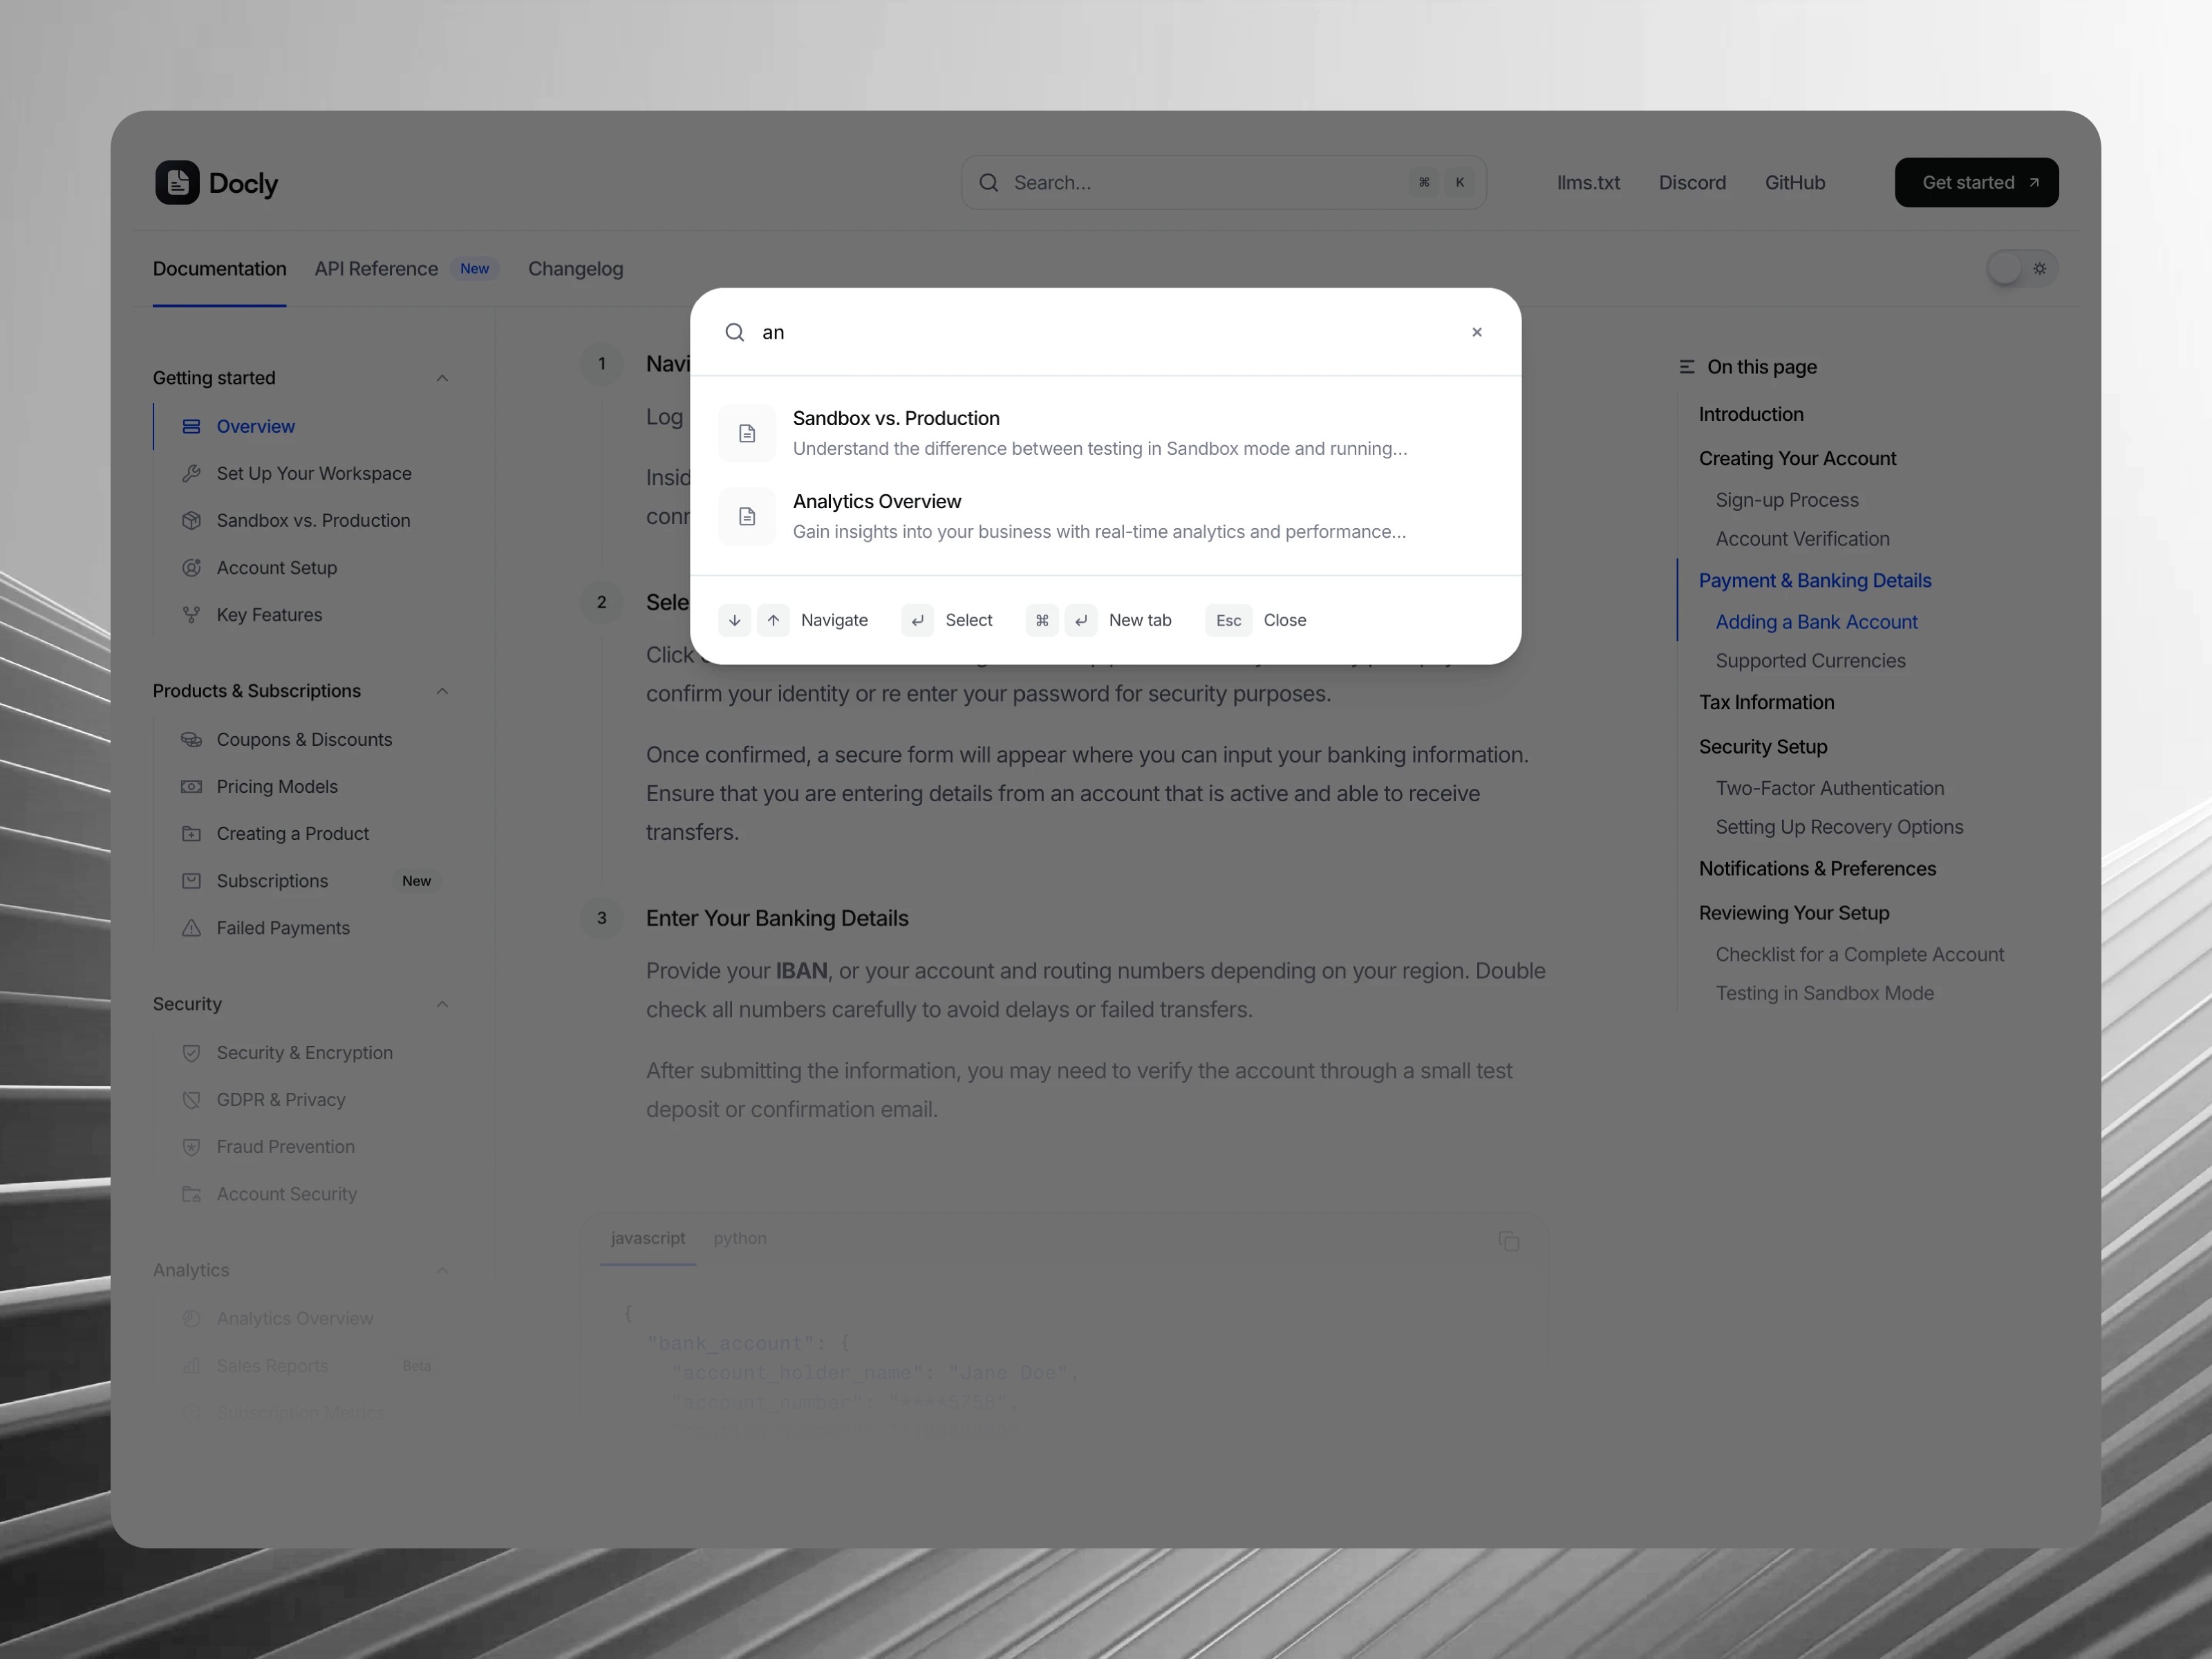Click the Analytics Overview sidebar icon

(191, 1319)
